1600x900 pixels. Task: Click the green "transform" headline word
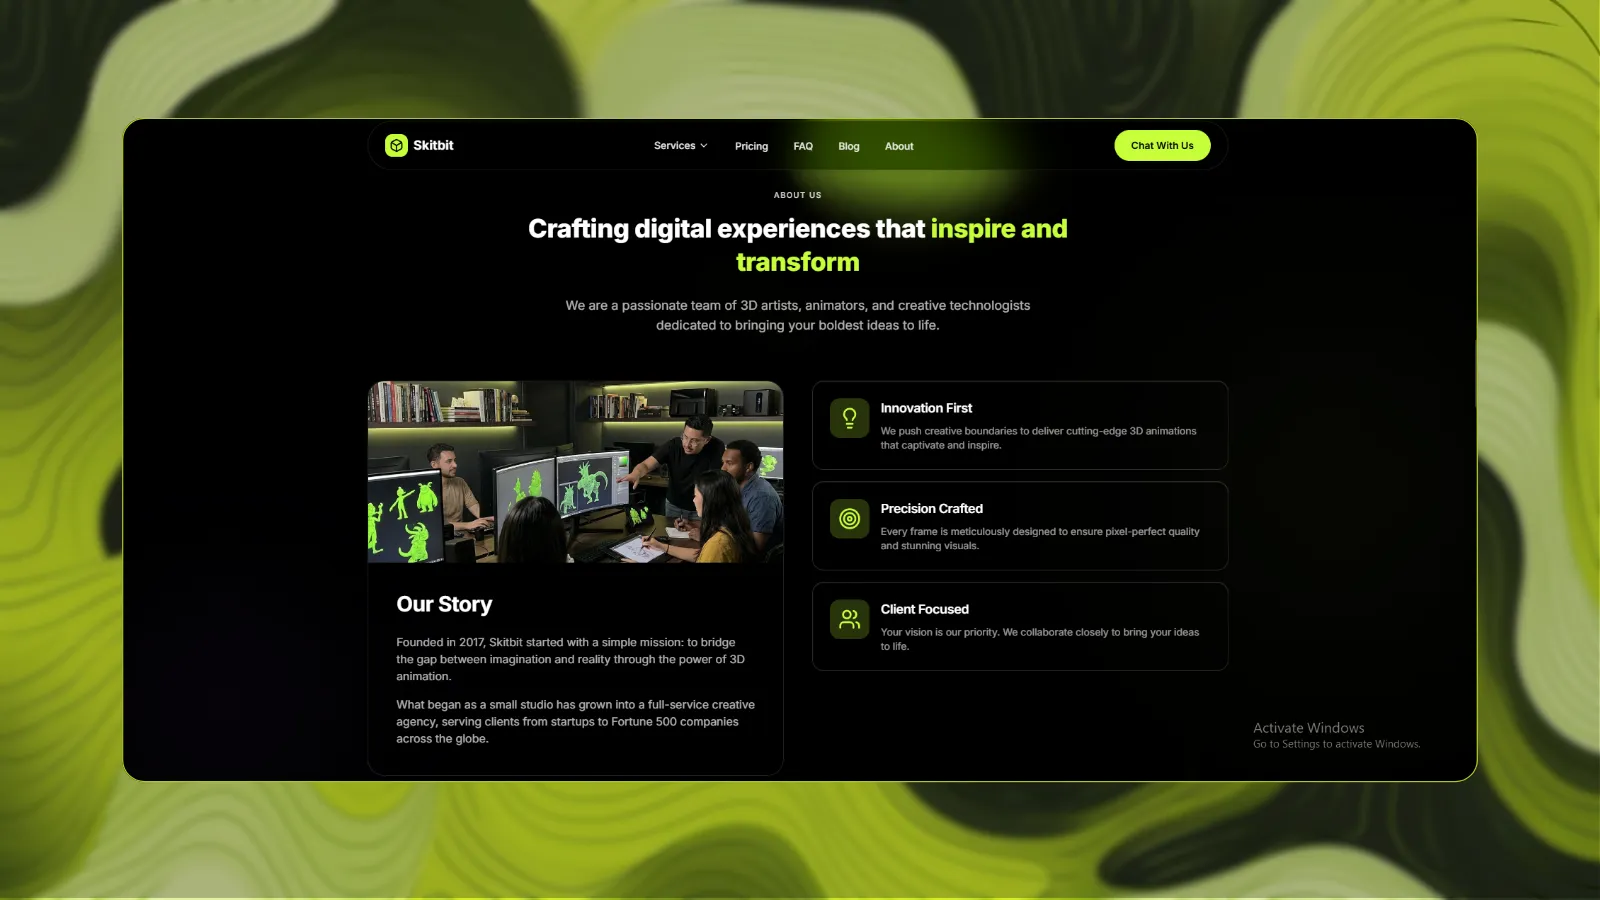797,262
